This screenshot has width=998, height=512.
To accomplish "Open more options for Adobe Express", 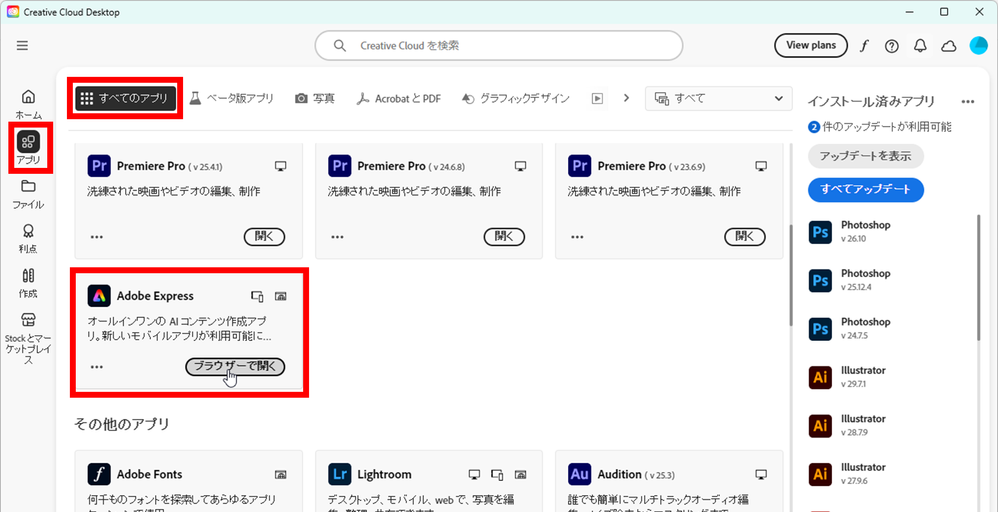I will point(97,367).
